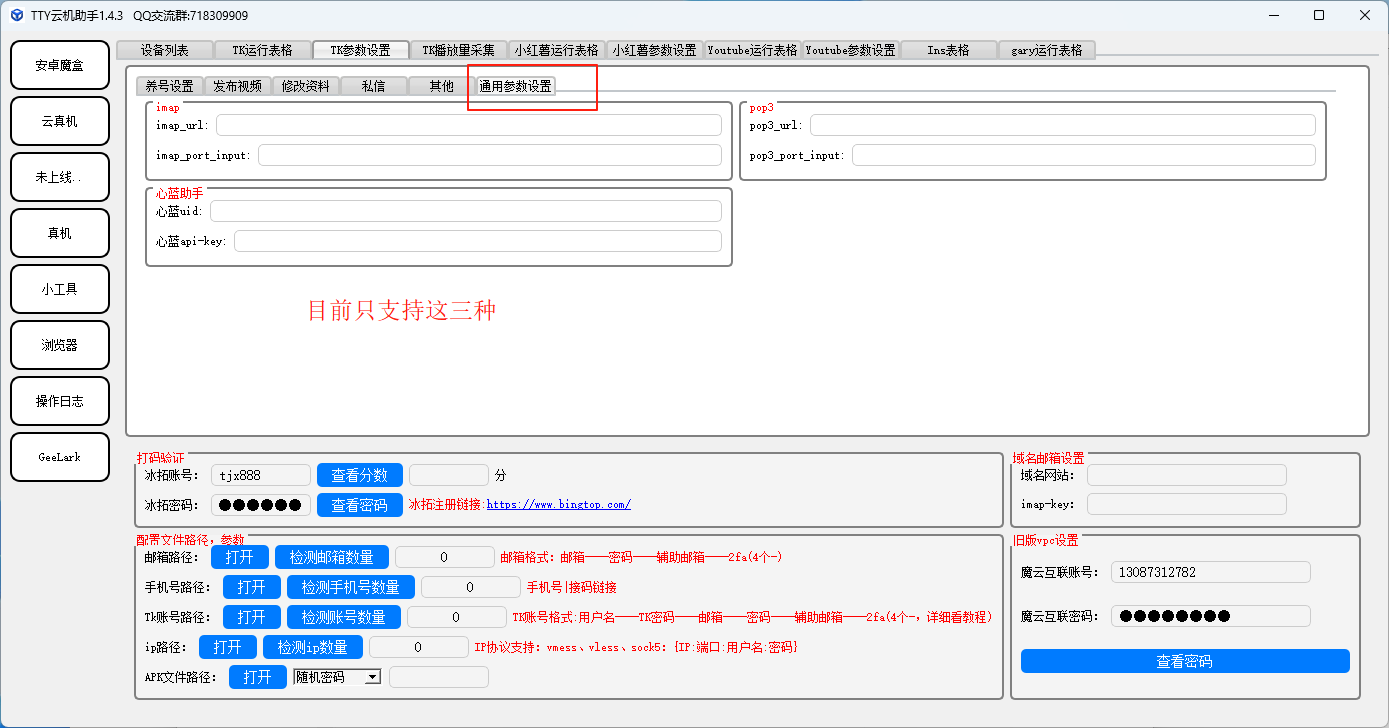Click 查看密码 next to 冰拓密码
This screenshot has width=1389, height=728.
pyautogui.click(x=359, y=505)
